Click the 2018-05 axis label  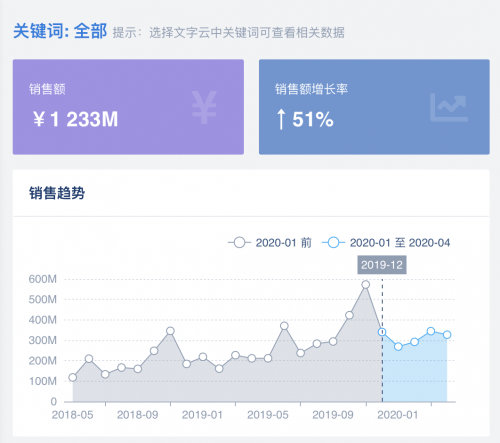click(x=72, y=415)
